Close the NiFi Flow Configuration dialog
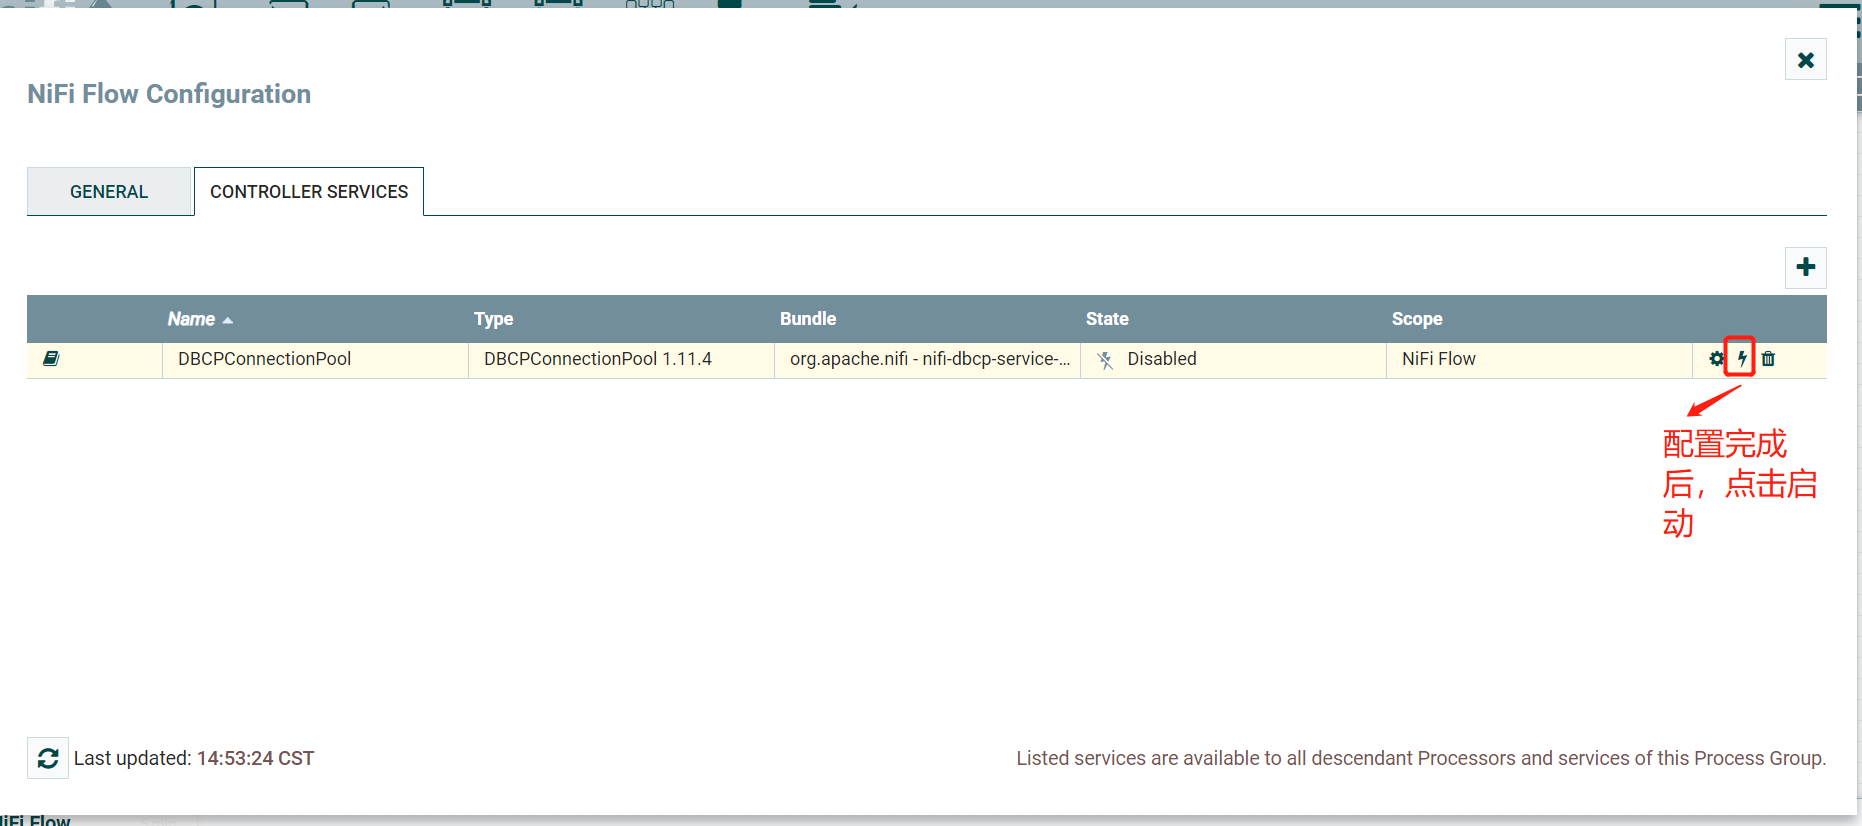1862x826 pixels. coord(1806,60)
